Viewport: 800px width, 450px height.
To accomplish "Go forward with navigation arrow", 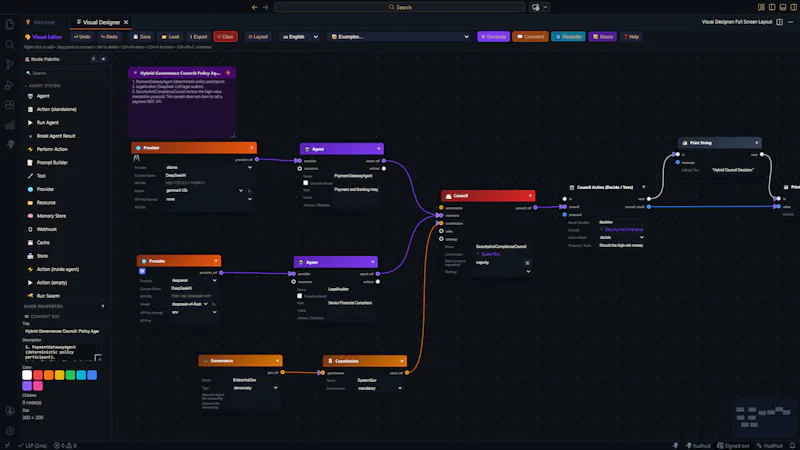I will pos(265,7).
